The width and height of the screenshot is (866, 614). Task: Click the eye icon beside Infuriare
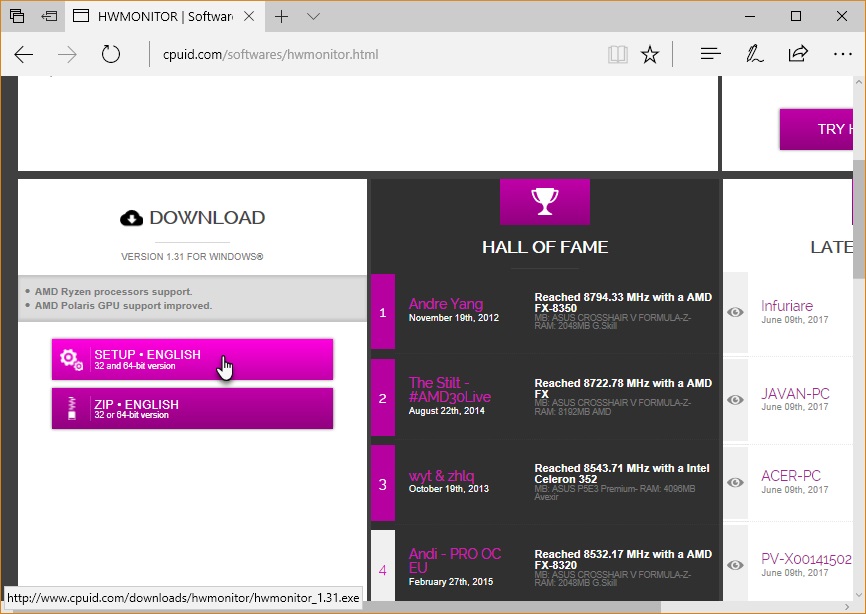pos(735,312)
